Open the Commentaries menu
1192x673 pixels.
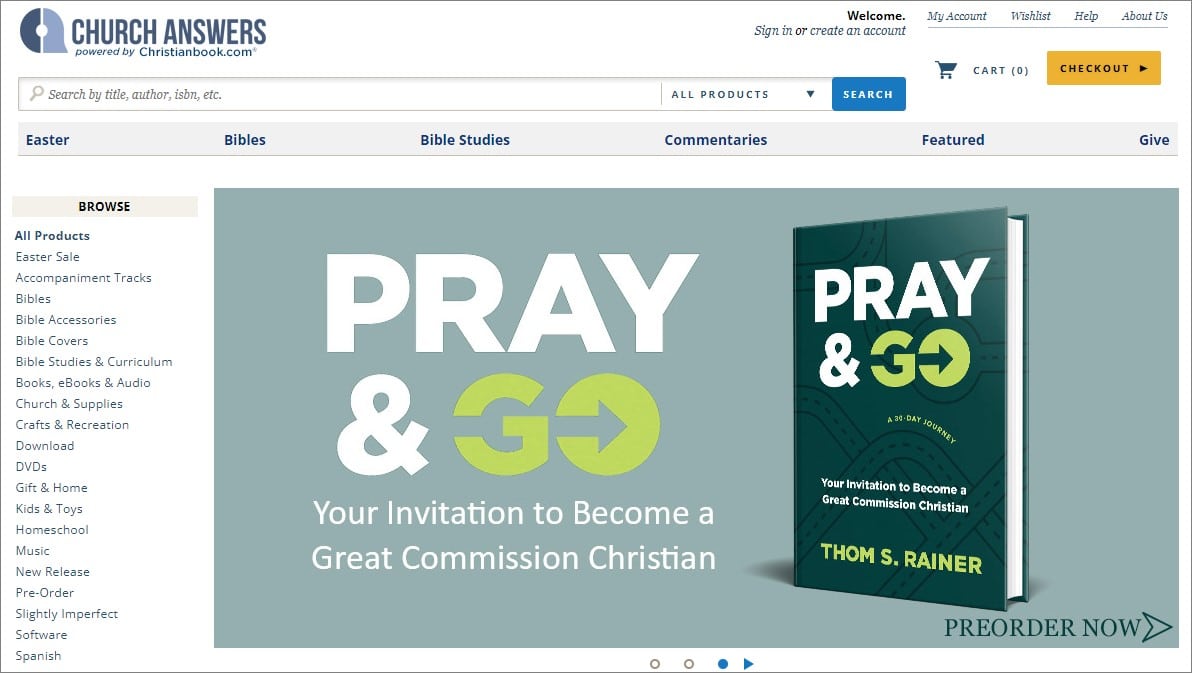coord(715,140)
